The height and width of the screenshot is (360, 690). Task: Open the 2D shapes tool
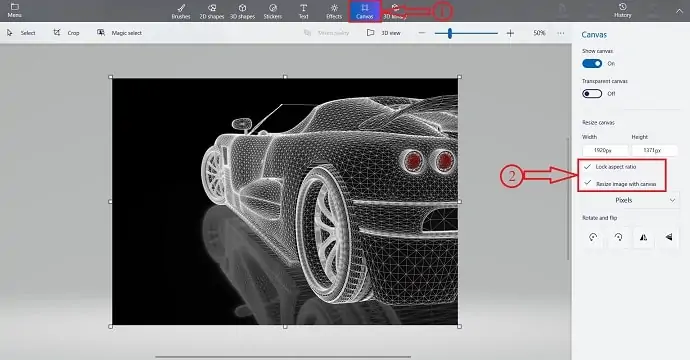click(212, 11)
